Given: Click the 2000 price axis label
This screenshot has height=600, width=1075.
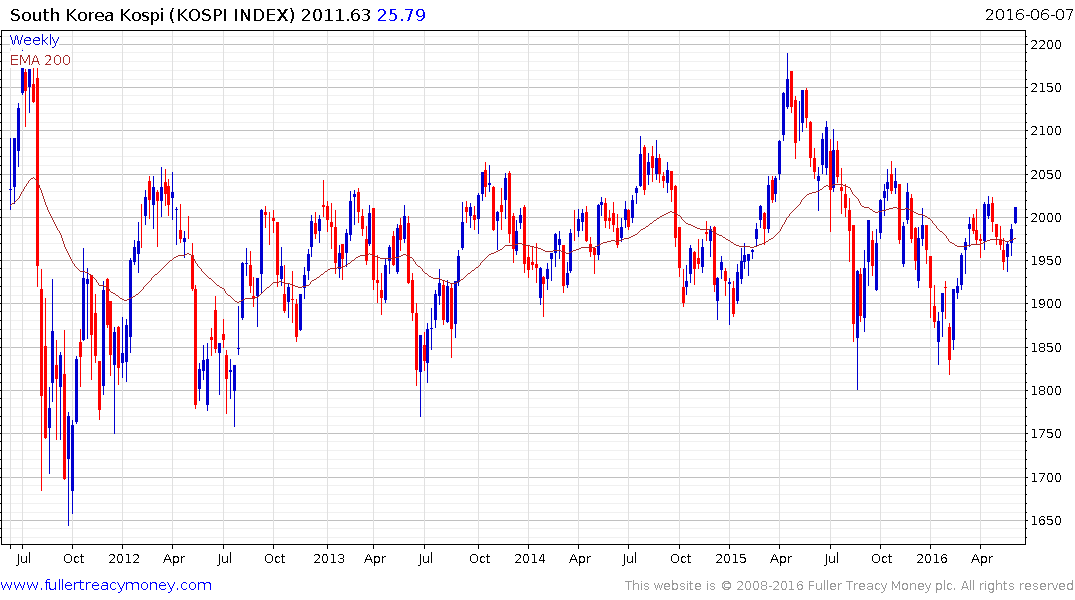Looking at the screenshot, I should [1046, 218].
